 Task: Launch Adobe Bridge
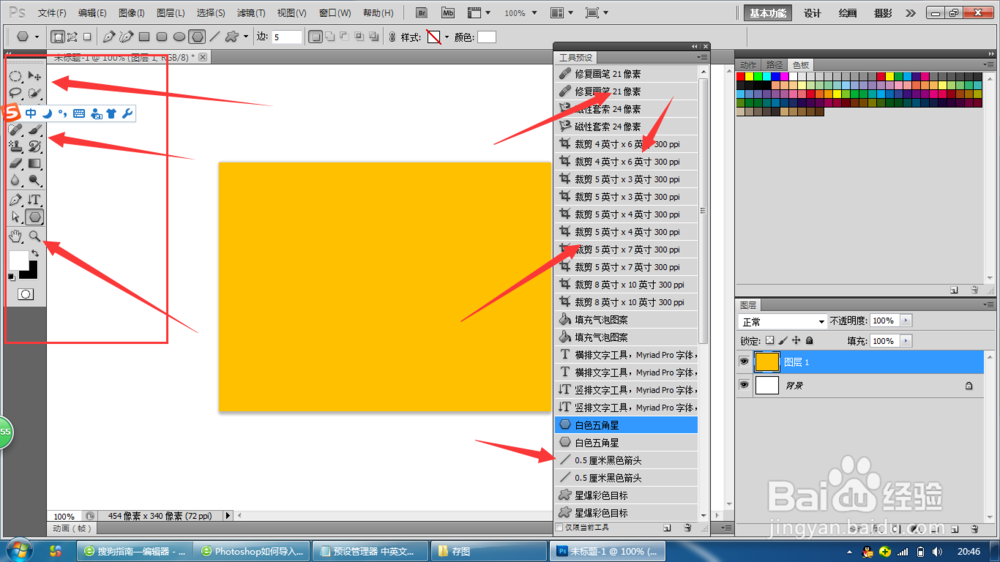pos(421,13)
